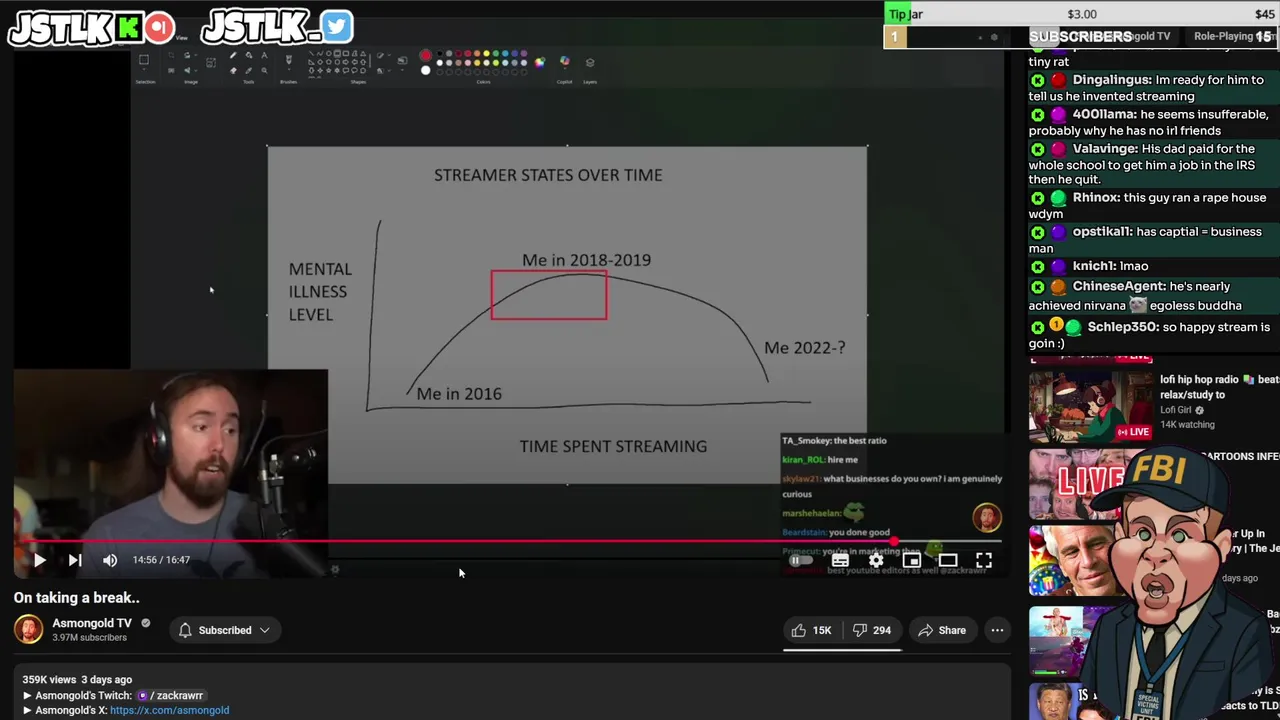The image size is (1280, 720).
Task: Open the YouTube player settings gear
Action: (x=876, y=561)
